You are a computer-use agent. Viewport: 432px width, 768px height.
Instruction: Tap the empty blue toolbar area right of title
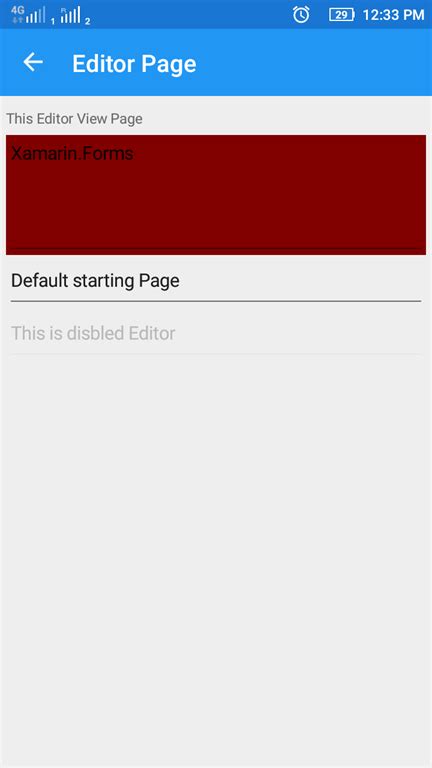pos(313,62)
